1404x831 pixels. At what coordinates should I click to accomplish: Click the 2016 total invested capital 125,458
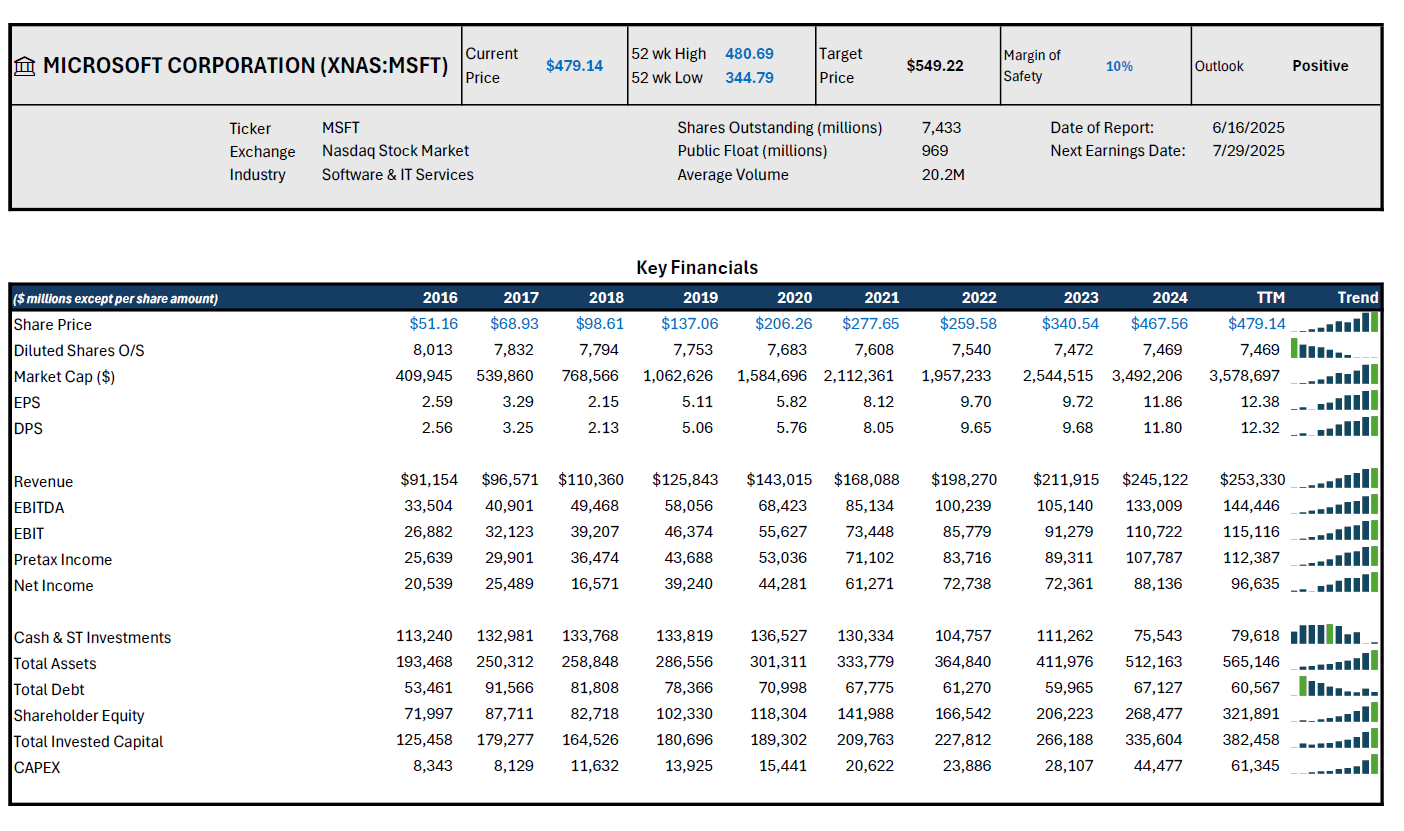423,740
